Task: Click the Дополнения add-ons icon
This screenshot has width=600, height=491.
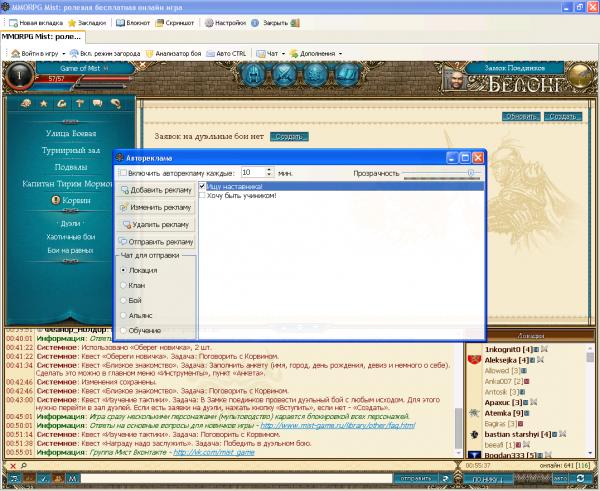Action: coord(294,54)
